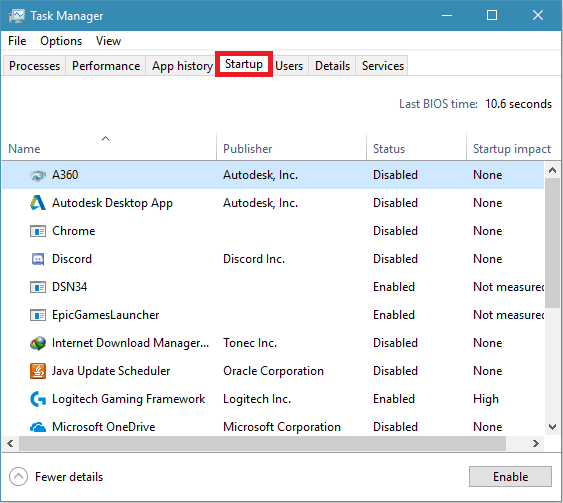Click the Java Update Scheduler icon
Screen dimensions: 563x503
pos(38,371)
